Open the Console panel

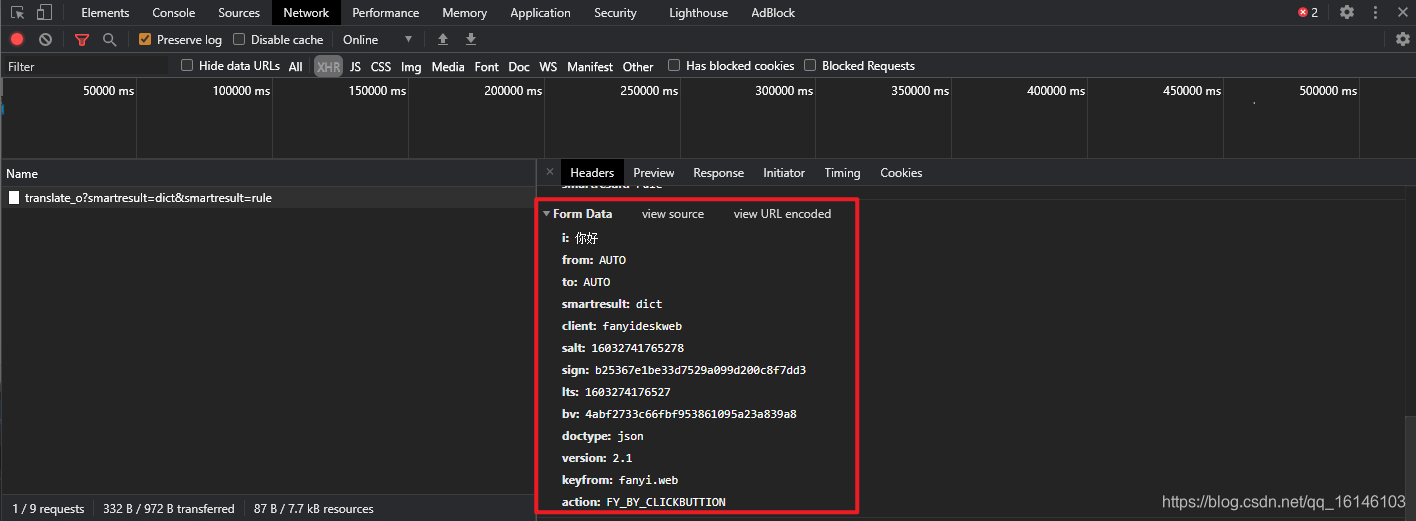174,12
